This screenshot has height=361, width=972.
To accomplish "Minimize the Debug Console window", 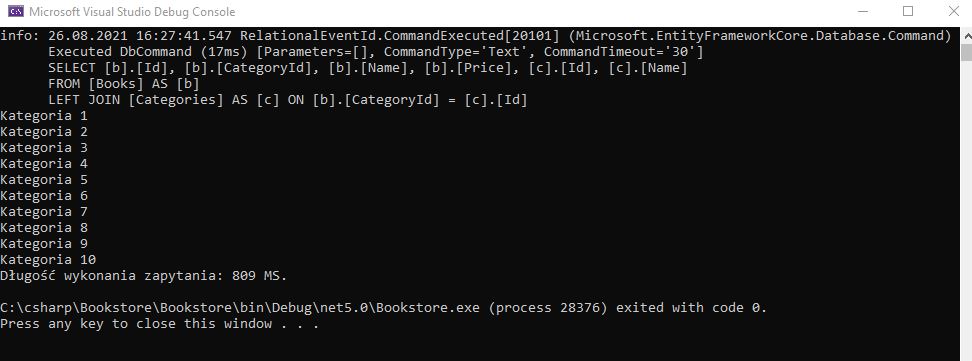I will click(862, 11).
